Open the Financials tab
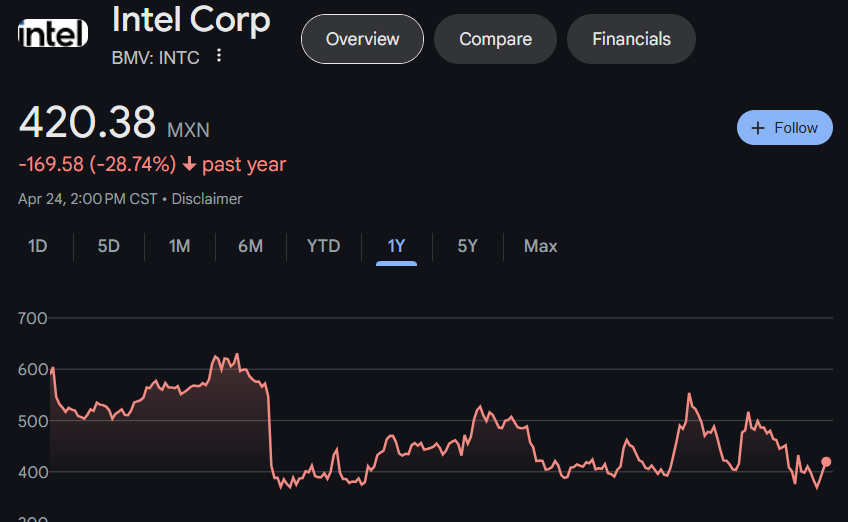Screen dimensions: 848x522 pyautogui.click(x=631, y=39)
